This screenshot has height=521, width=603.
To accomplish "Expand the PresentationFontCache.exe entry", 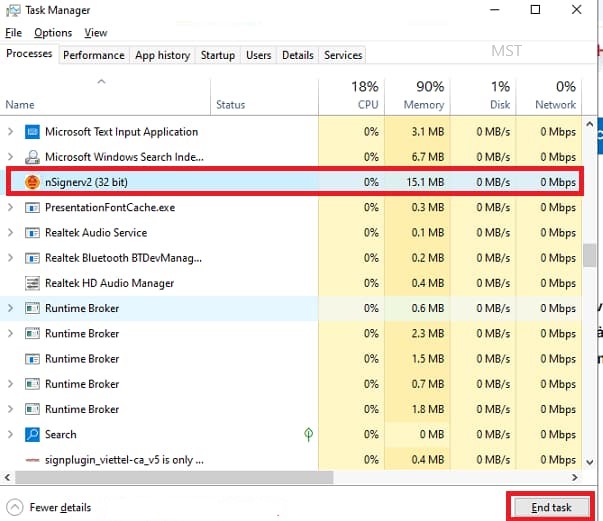I will tap(10, 208).
